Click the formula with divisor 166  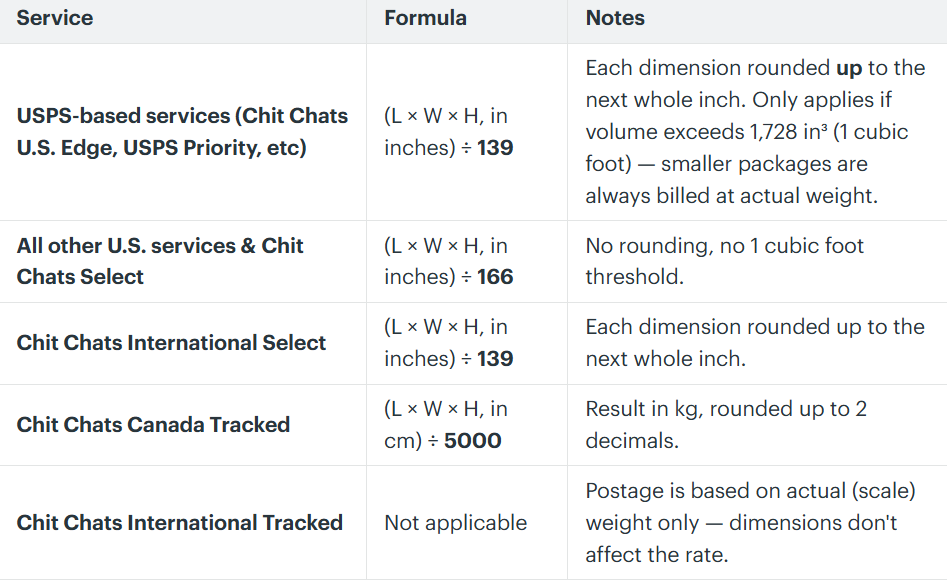pyautogui.click(x=449, y=261)
